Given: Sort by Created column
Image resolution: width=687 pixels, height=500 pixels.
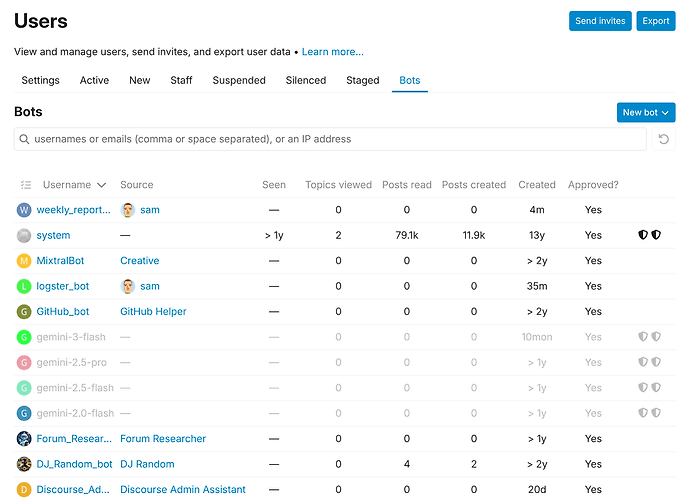Looking at the screenshot, I should 537,185.
